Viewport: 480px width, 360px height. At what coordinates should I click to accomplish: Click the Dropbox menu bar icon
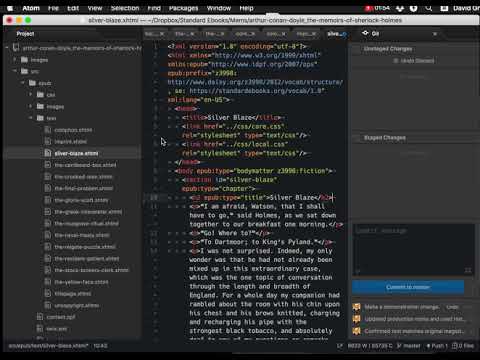click(x=400, y=8)
